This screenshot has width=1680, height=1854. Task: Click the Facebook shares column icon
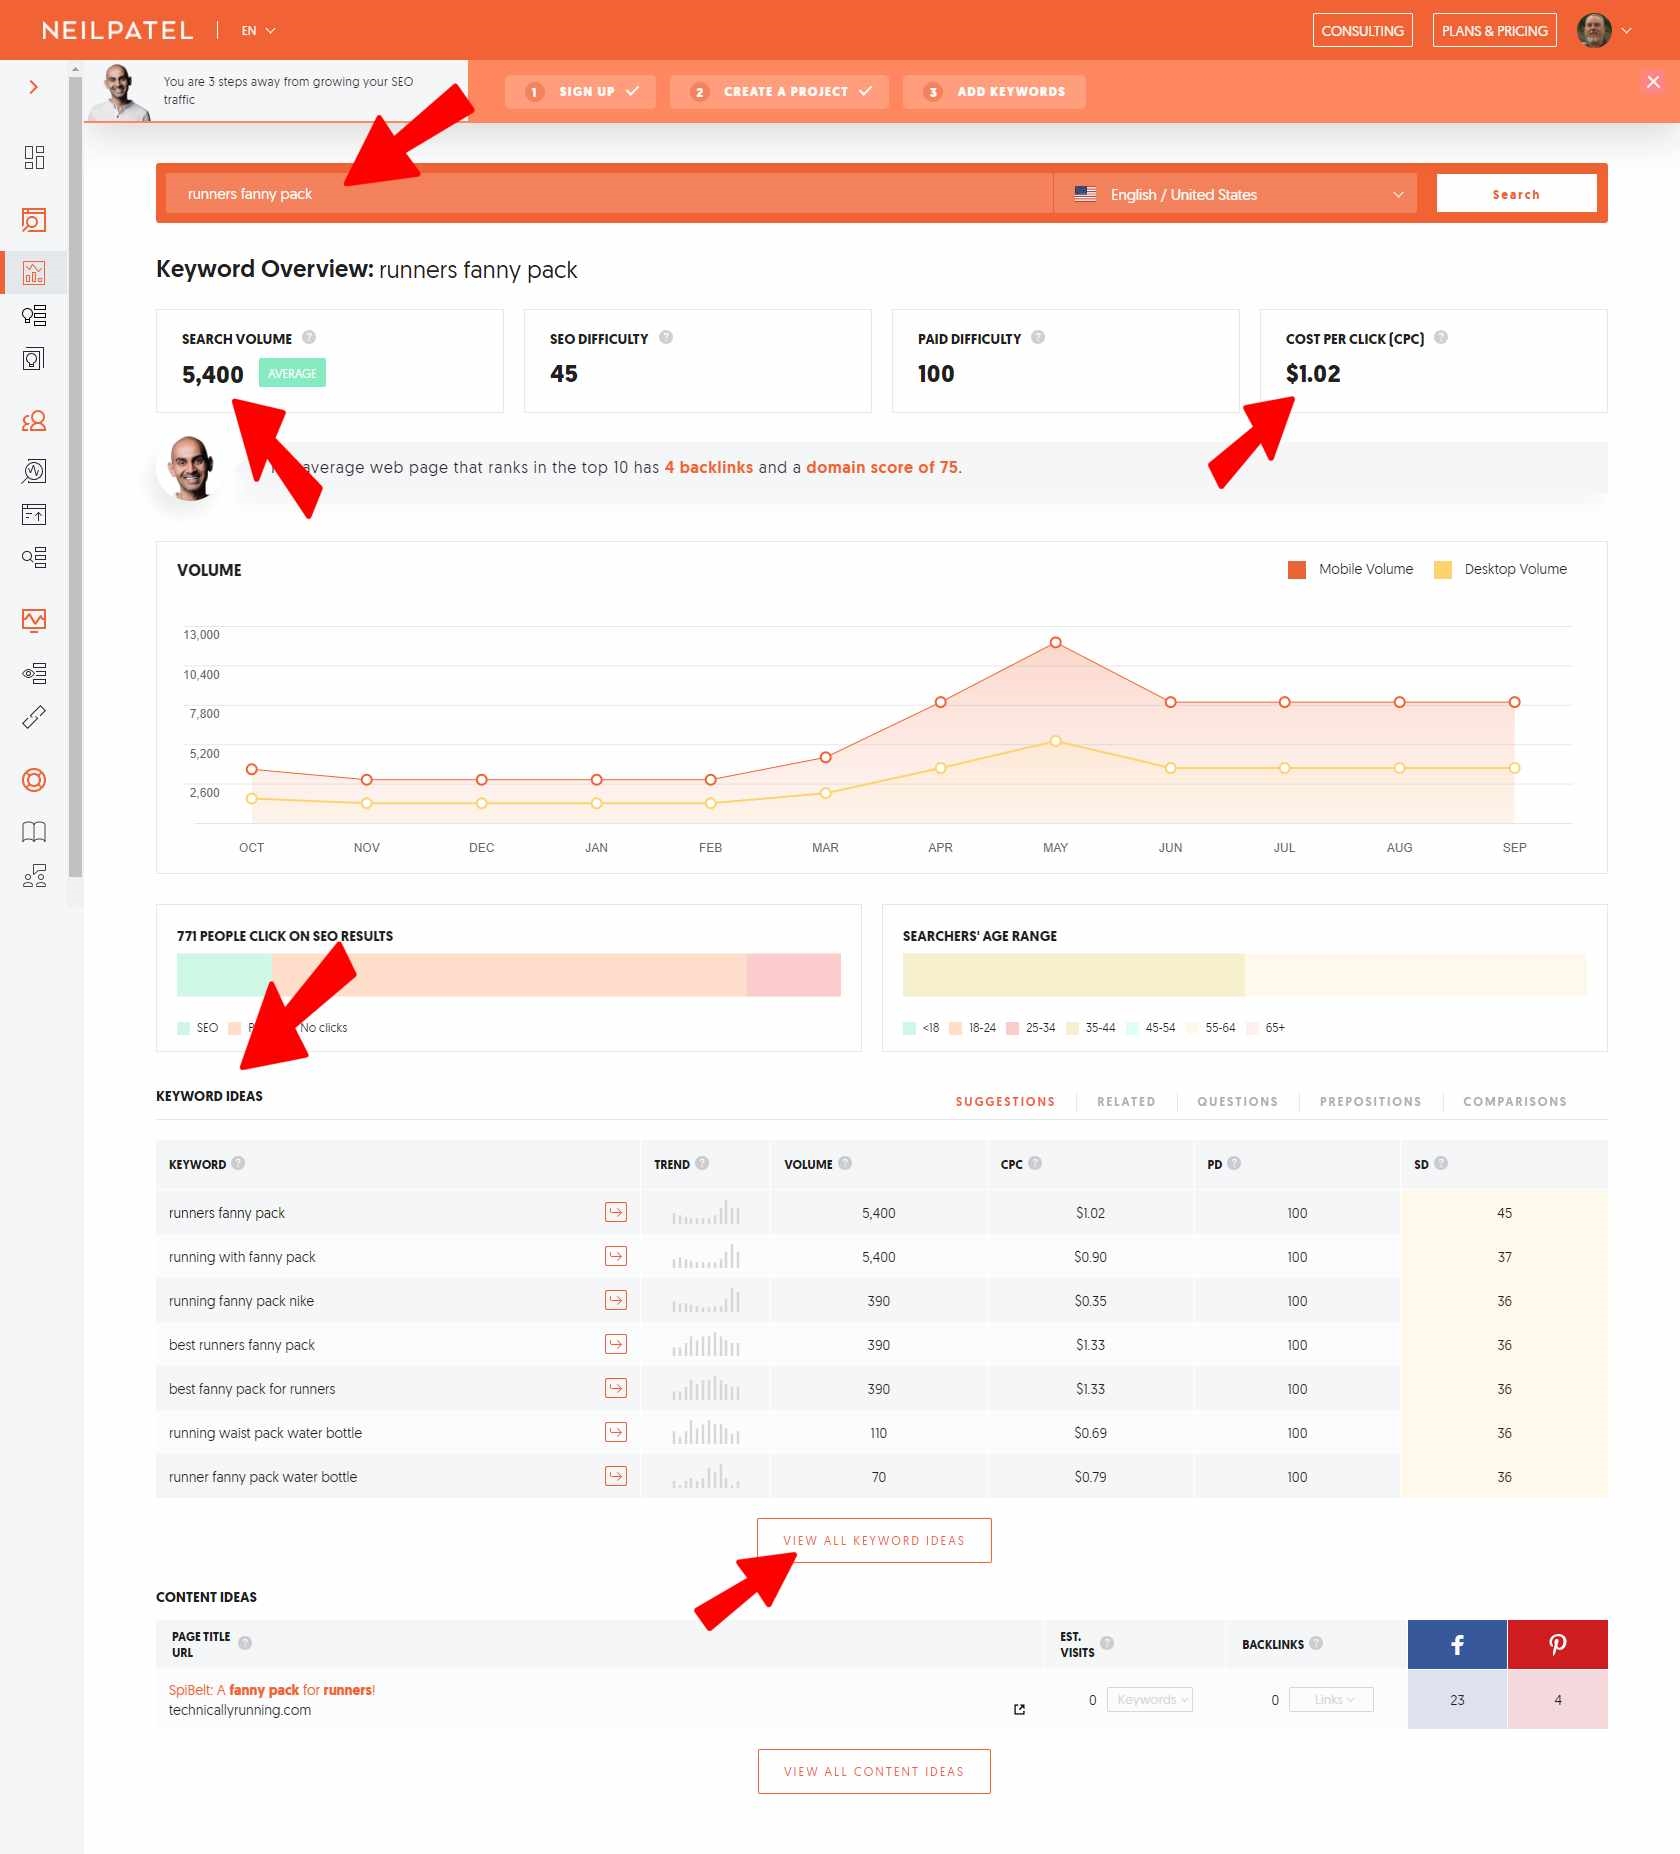point(1457,1645)
